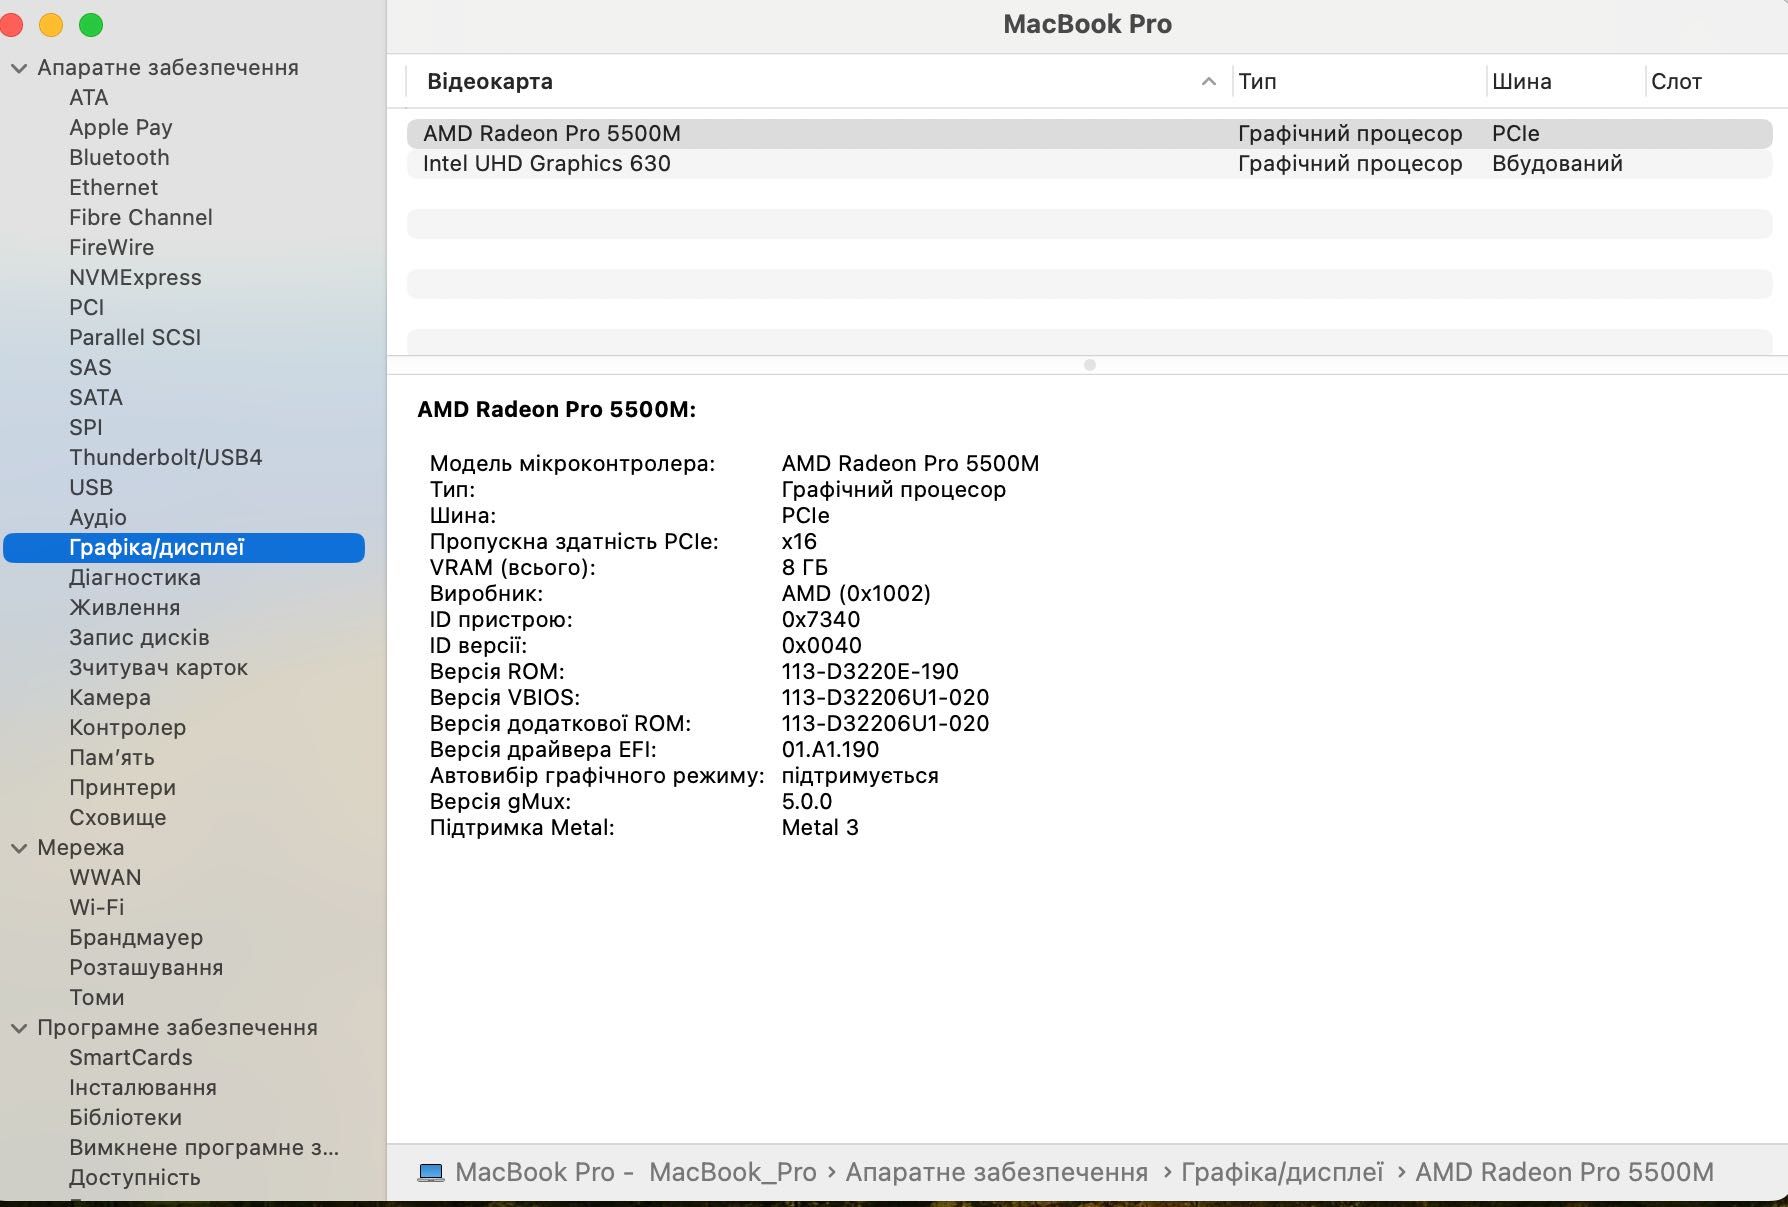This screenshot has width=1788, height=1207.
Task: Click Графіка/дисплеї in the path bar
Action: pos(1282,1172)
